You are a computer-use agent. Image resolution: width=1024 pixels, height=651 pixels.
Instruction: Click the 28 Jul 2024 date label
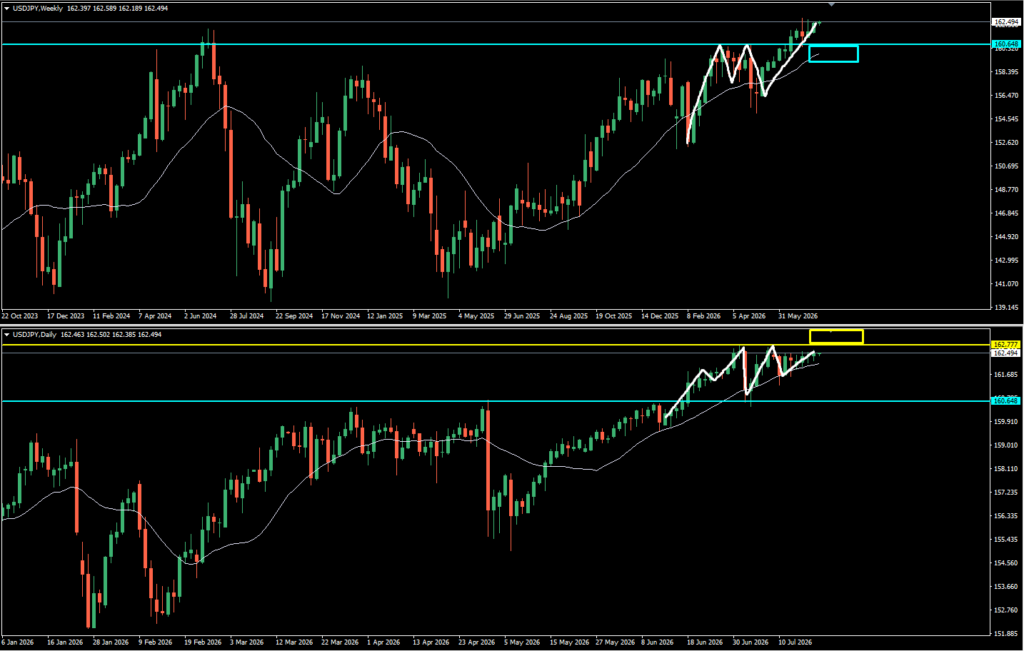pos(246,315)
